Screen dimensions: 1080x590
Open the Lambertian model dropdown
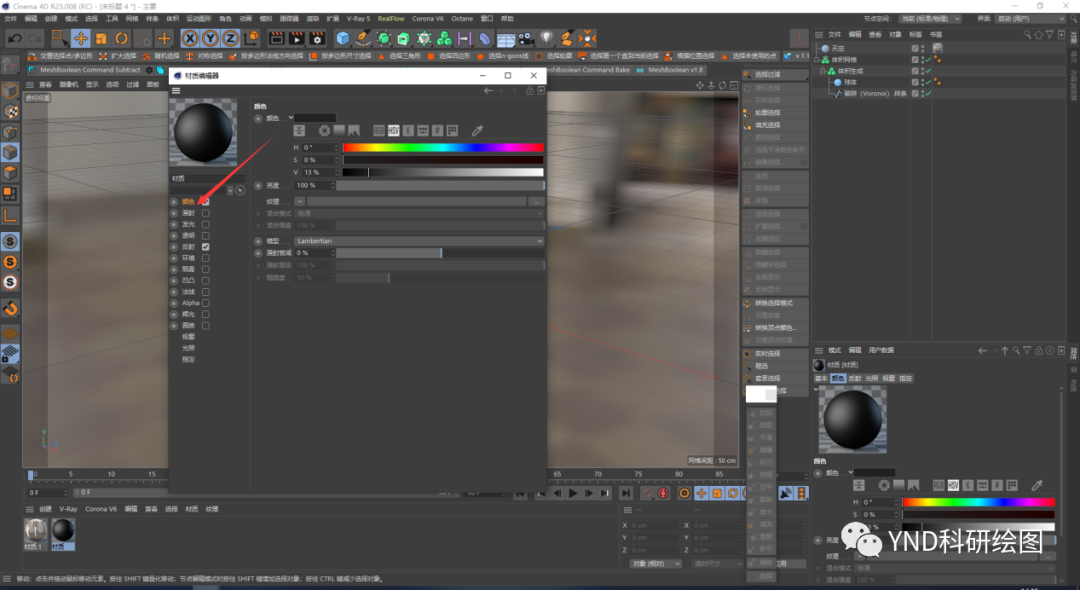tap(419, 241)
